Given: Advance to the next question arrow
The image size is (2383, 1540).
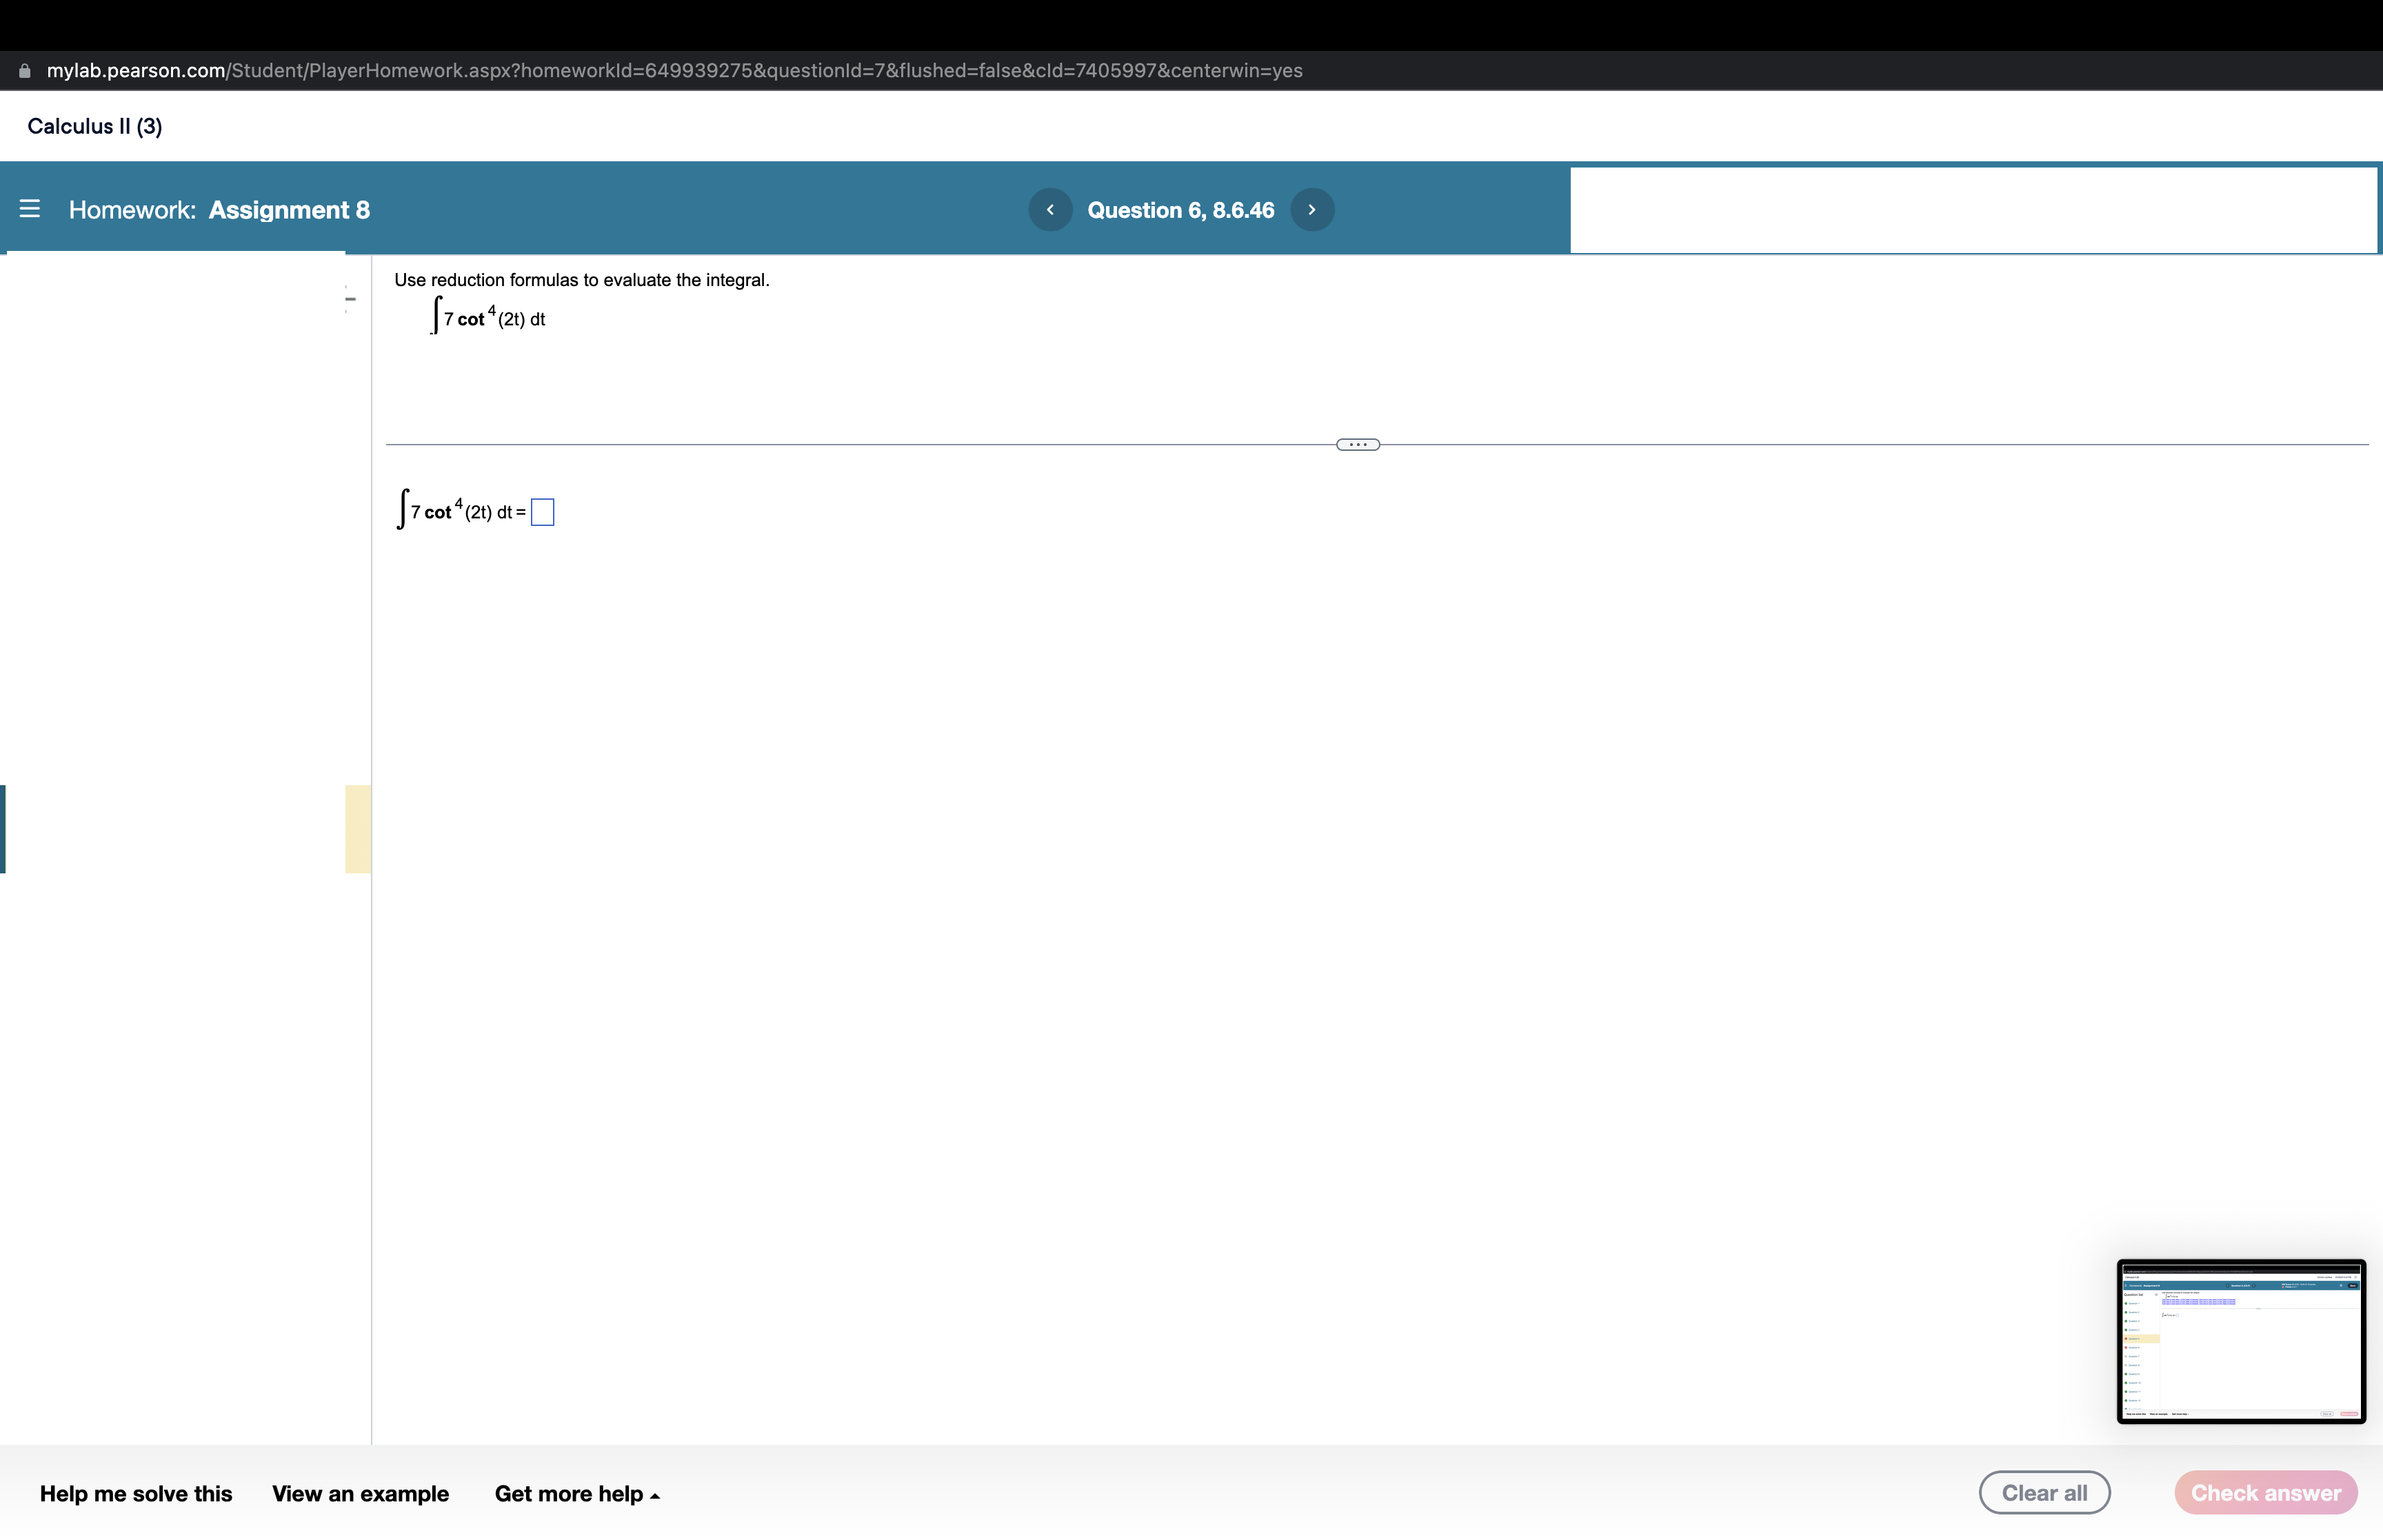Looking at the screenshot, I should [1312, 210].
